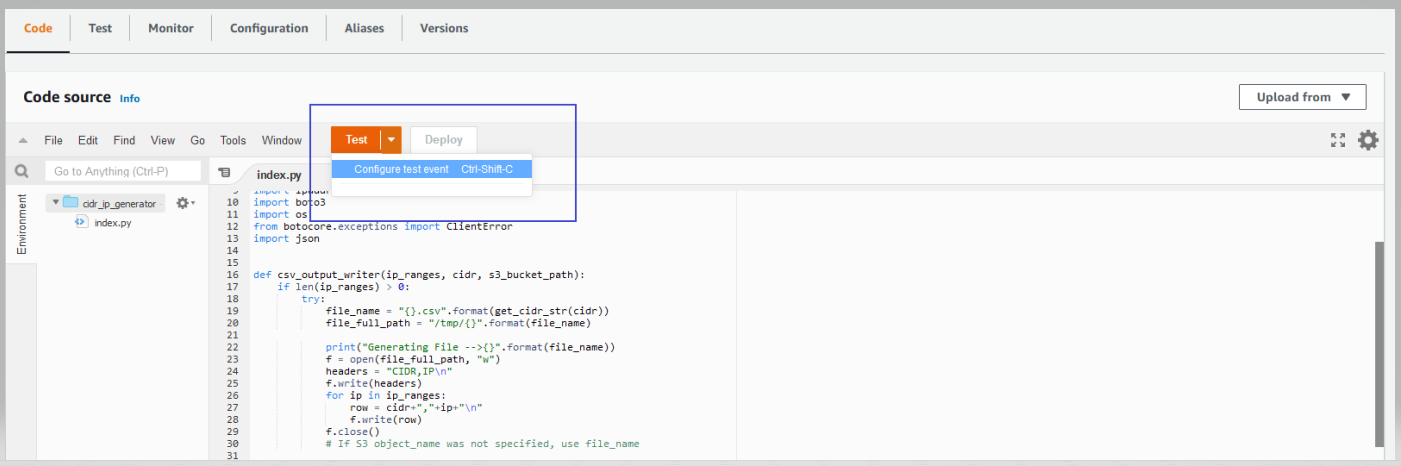1401x466 pixels.
Task: Open the Versions tab
Action: click(x=444, y=28)
